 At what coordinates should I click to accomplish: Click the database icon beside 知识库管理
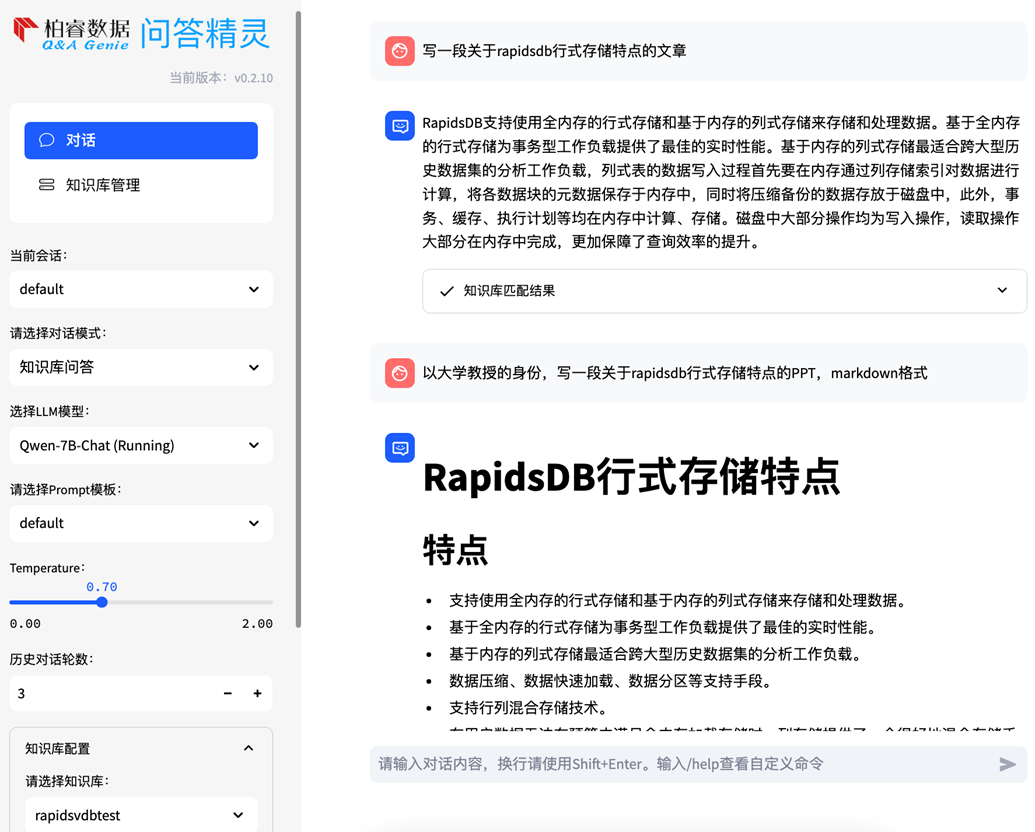tap(46, 185)
